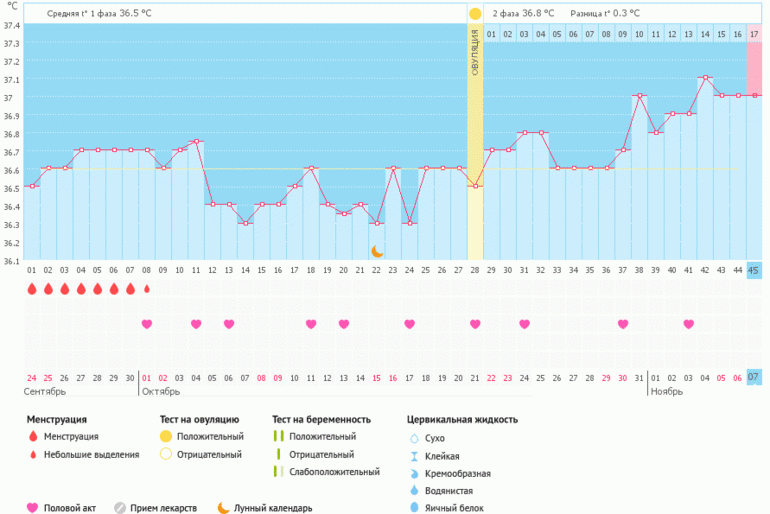Select the Яичный белок cervical fluid icon
Screen dimensions: 770x514
414,508
